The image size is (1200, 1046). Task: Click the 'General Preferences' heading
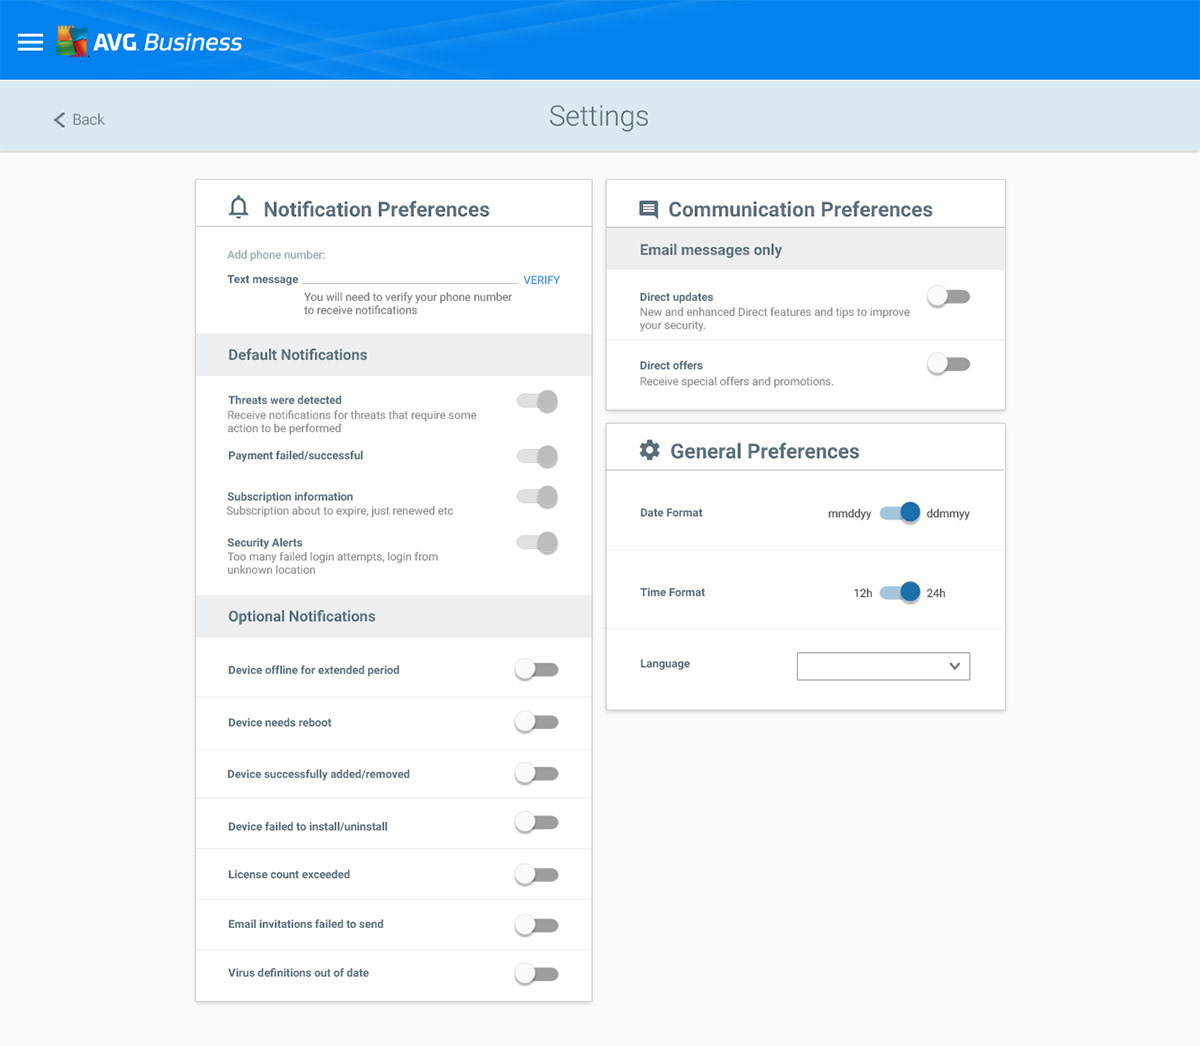765,451
